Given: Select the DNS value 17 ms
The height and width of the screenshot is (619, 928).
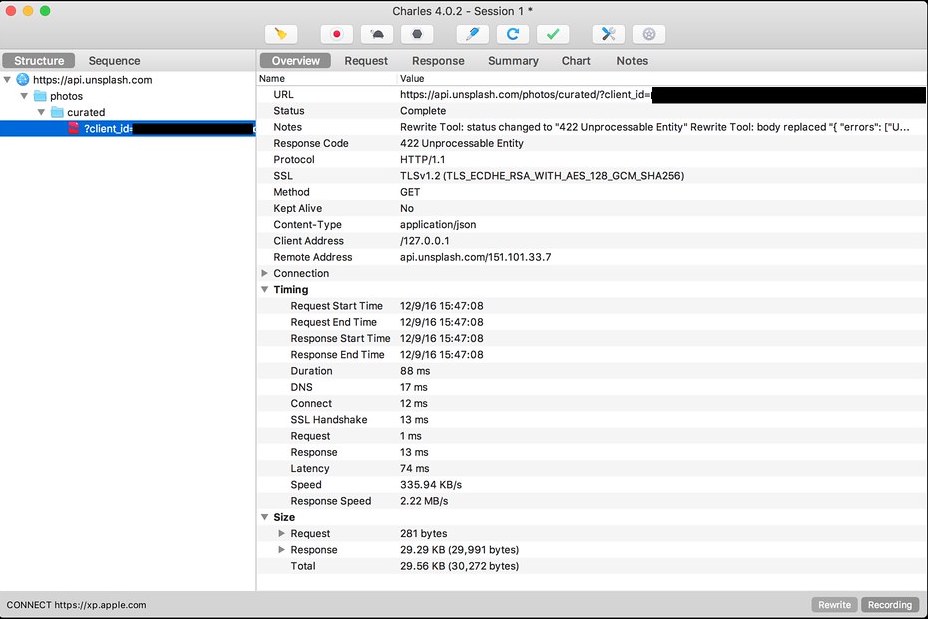Looking at the screenshot, I should click(x=414, y=387).
